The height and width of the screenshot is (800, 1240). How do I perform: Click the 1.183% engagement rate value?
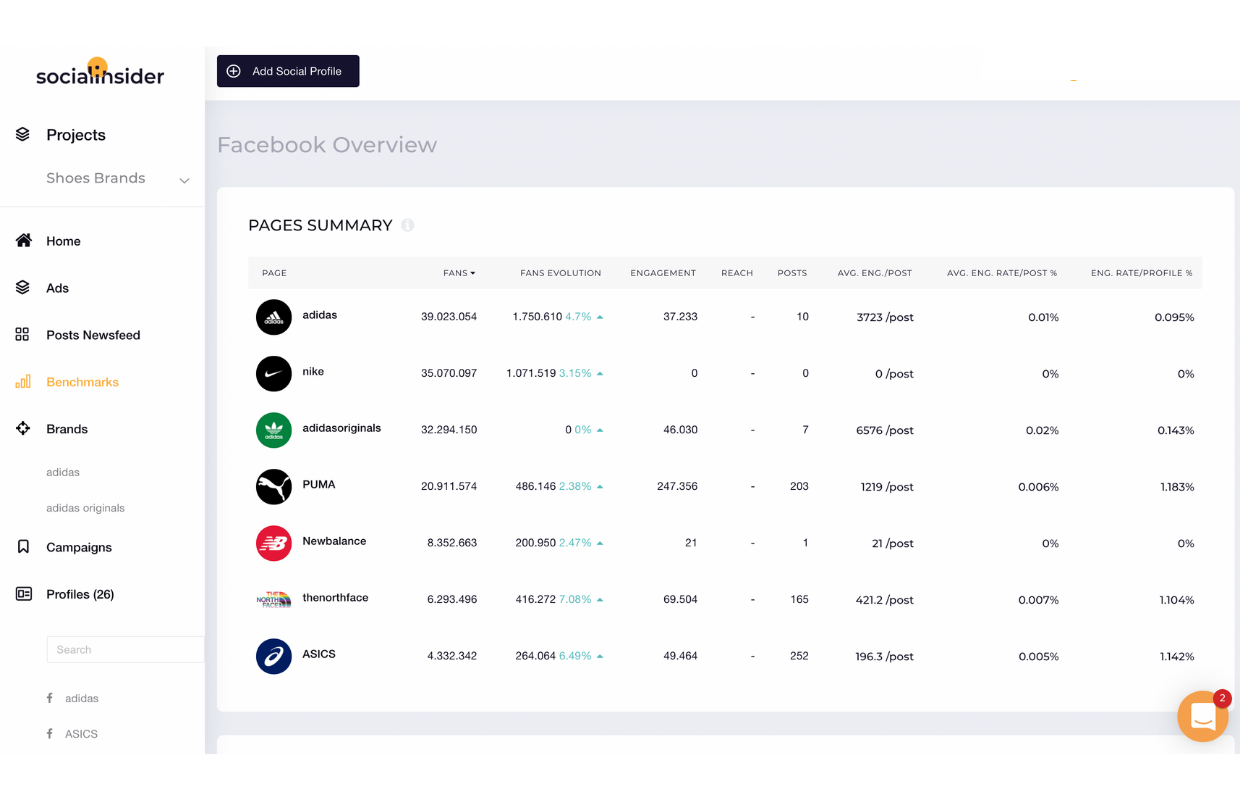(1176, 487)
